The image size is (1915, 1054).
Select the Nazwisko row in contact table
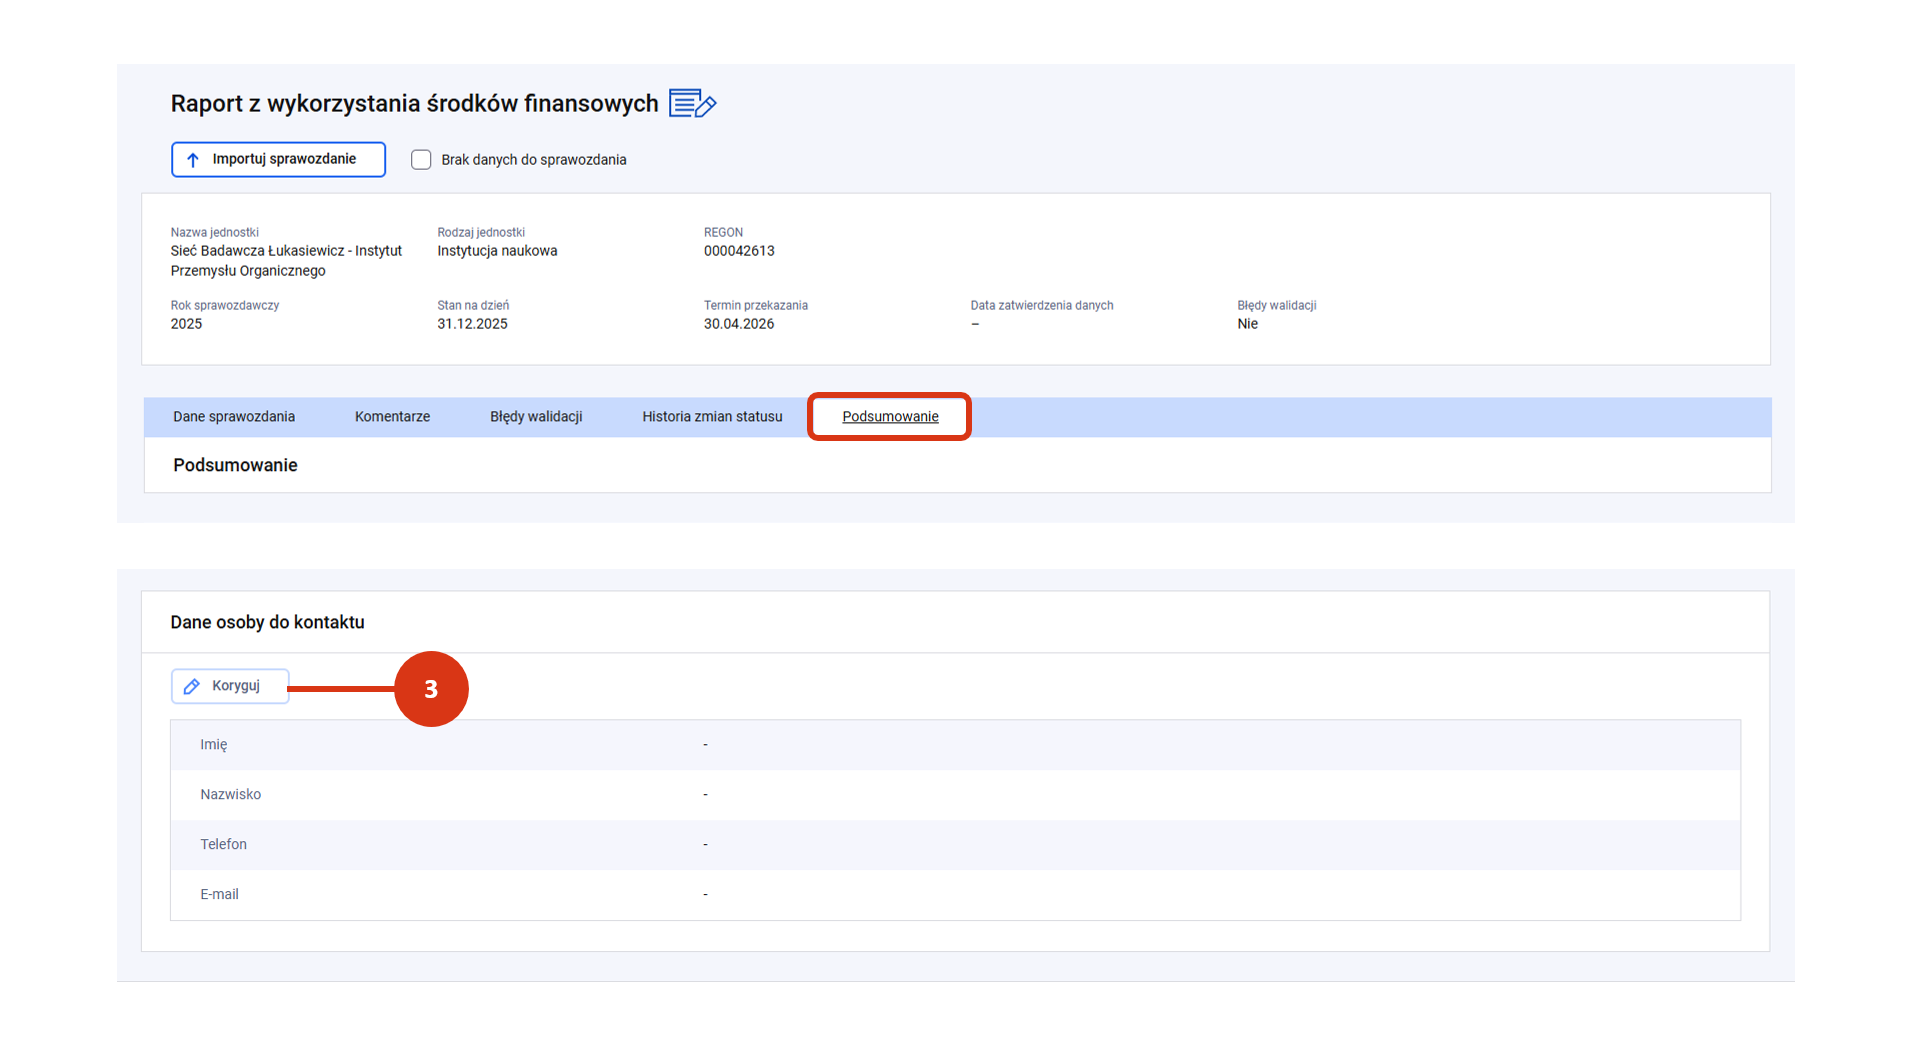click(955, 795)
